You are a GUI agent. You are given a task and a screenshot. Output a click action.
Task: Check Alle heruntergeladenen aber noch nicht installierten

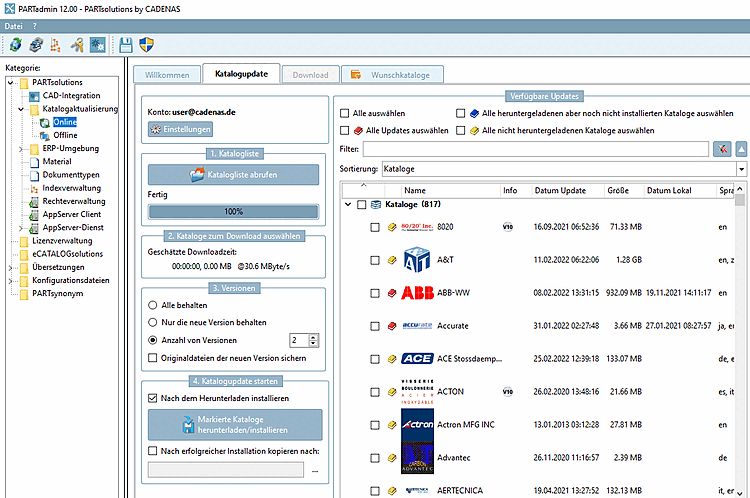[460, 113]
